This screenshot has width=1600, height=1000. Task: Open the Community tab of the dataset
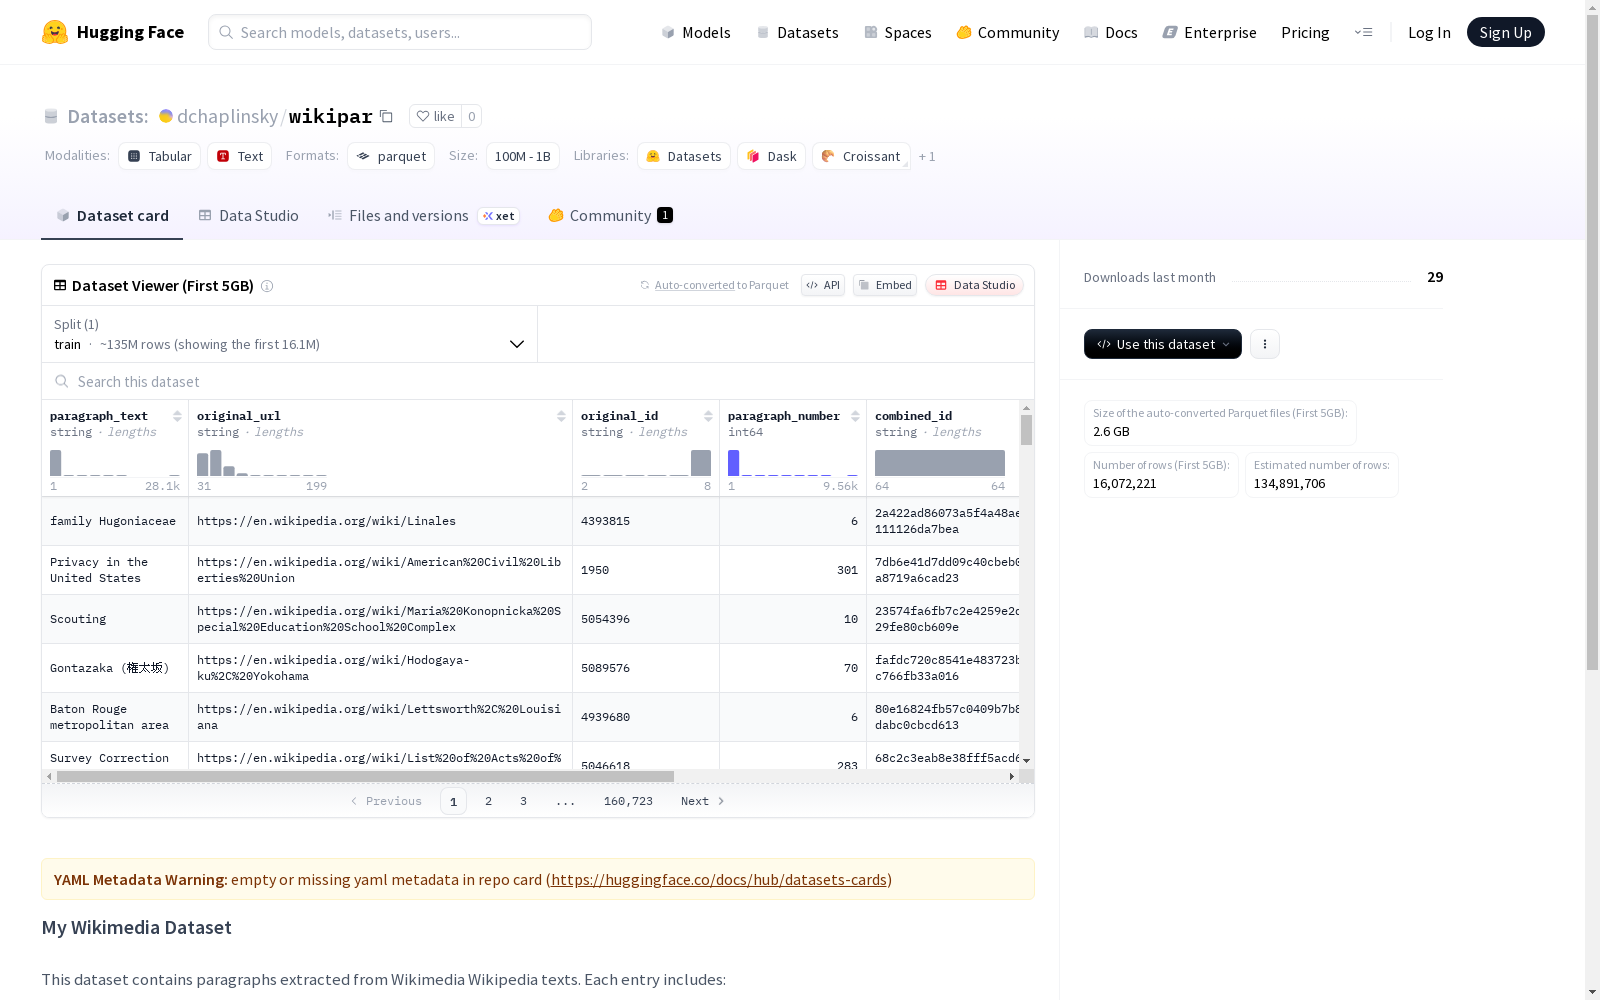point(610,216)
